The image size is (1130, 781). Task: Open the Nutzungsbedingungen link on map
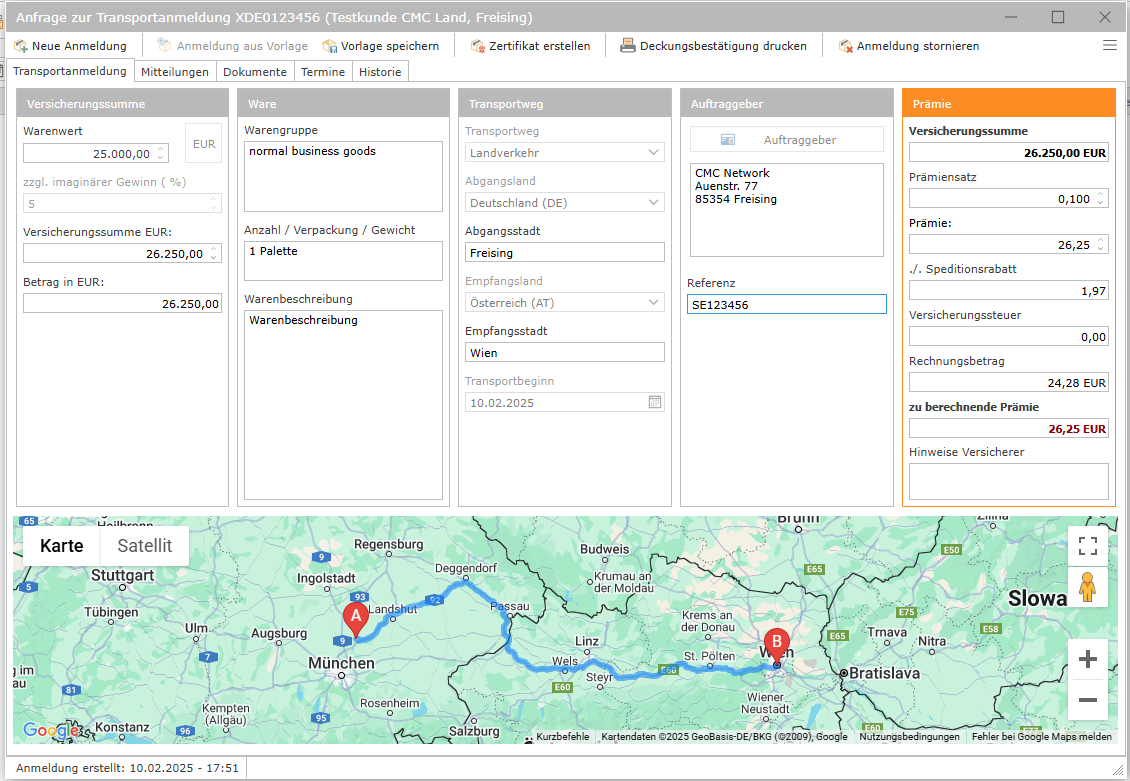click(x=909, y=737)
